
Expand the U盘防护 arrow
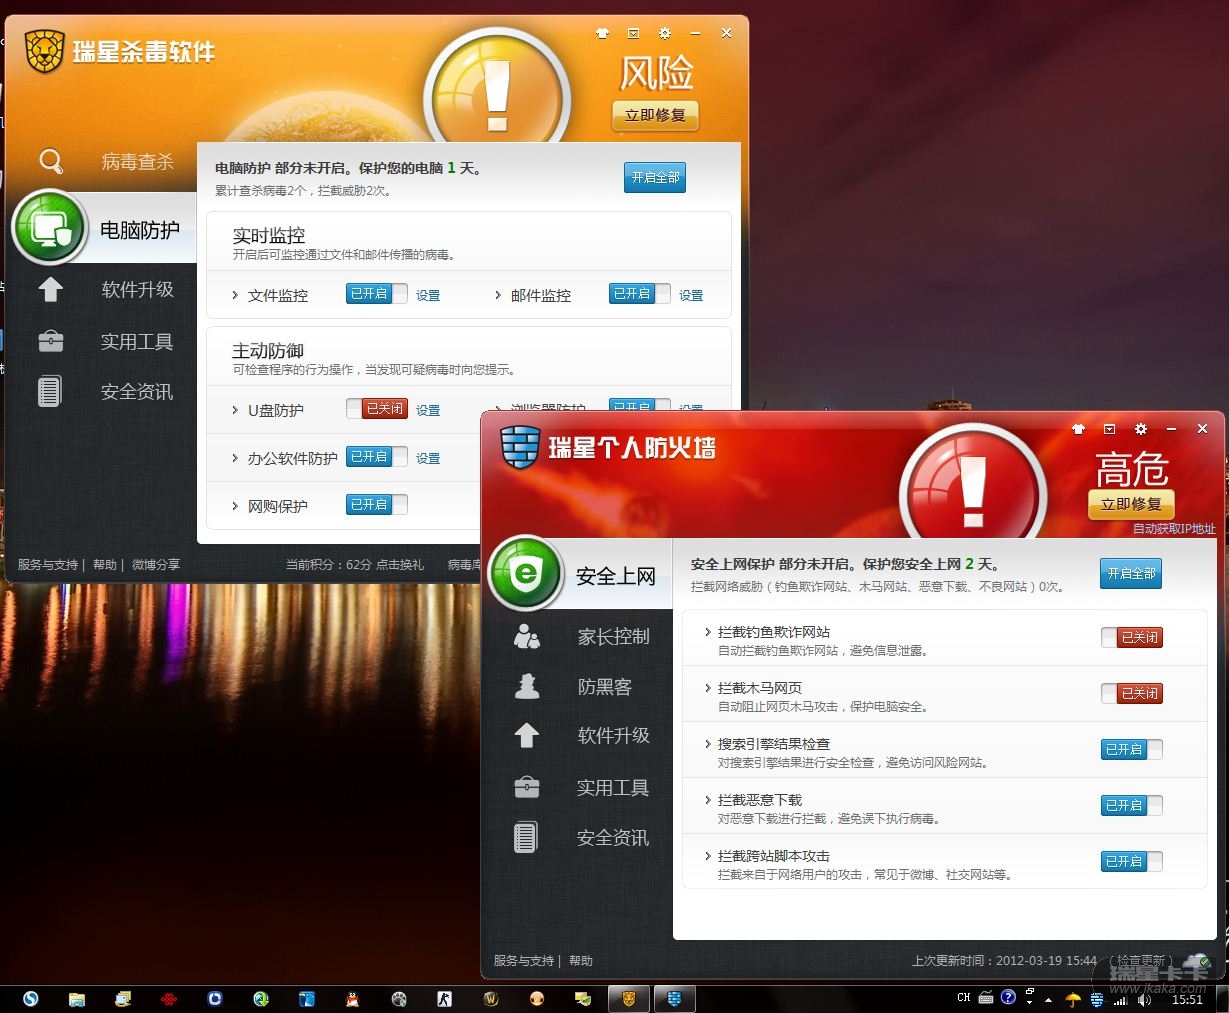pyautogui.click(x=235, y=410)
